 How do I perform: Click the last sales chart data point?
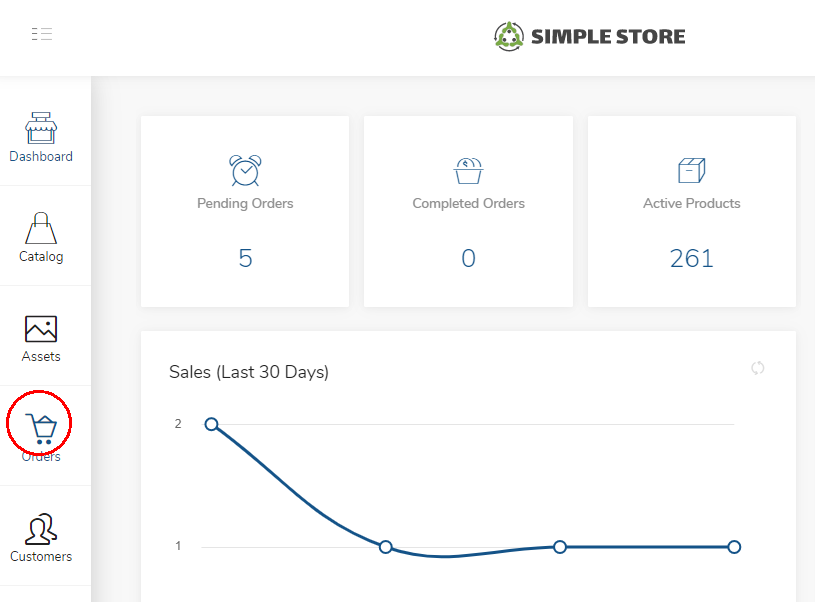click(734, 547)
